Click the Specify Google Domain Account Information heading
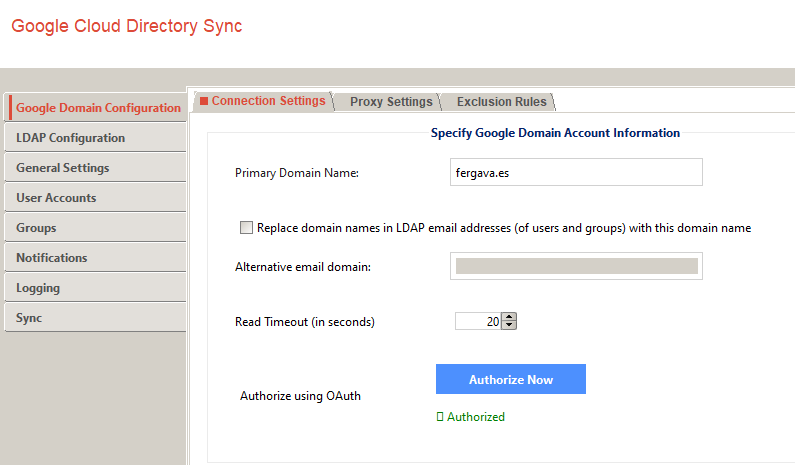 [555, 133]
